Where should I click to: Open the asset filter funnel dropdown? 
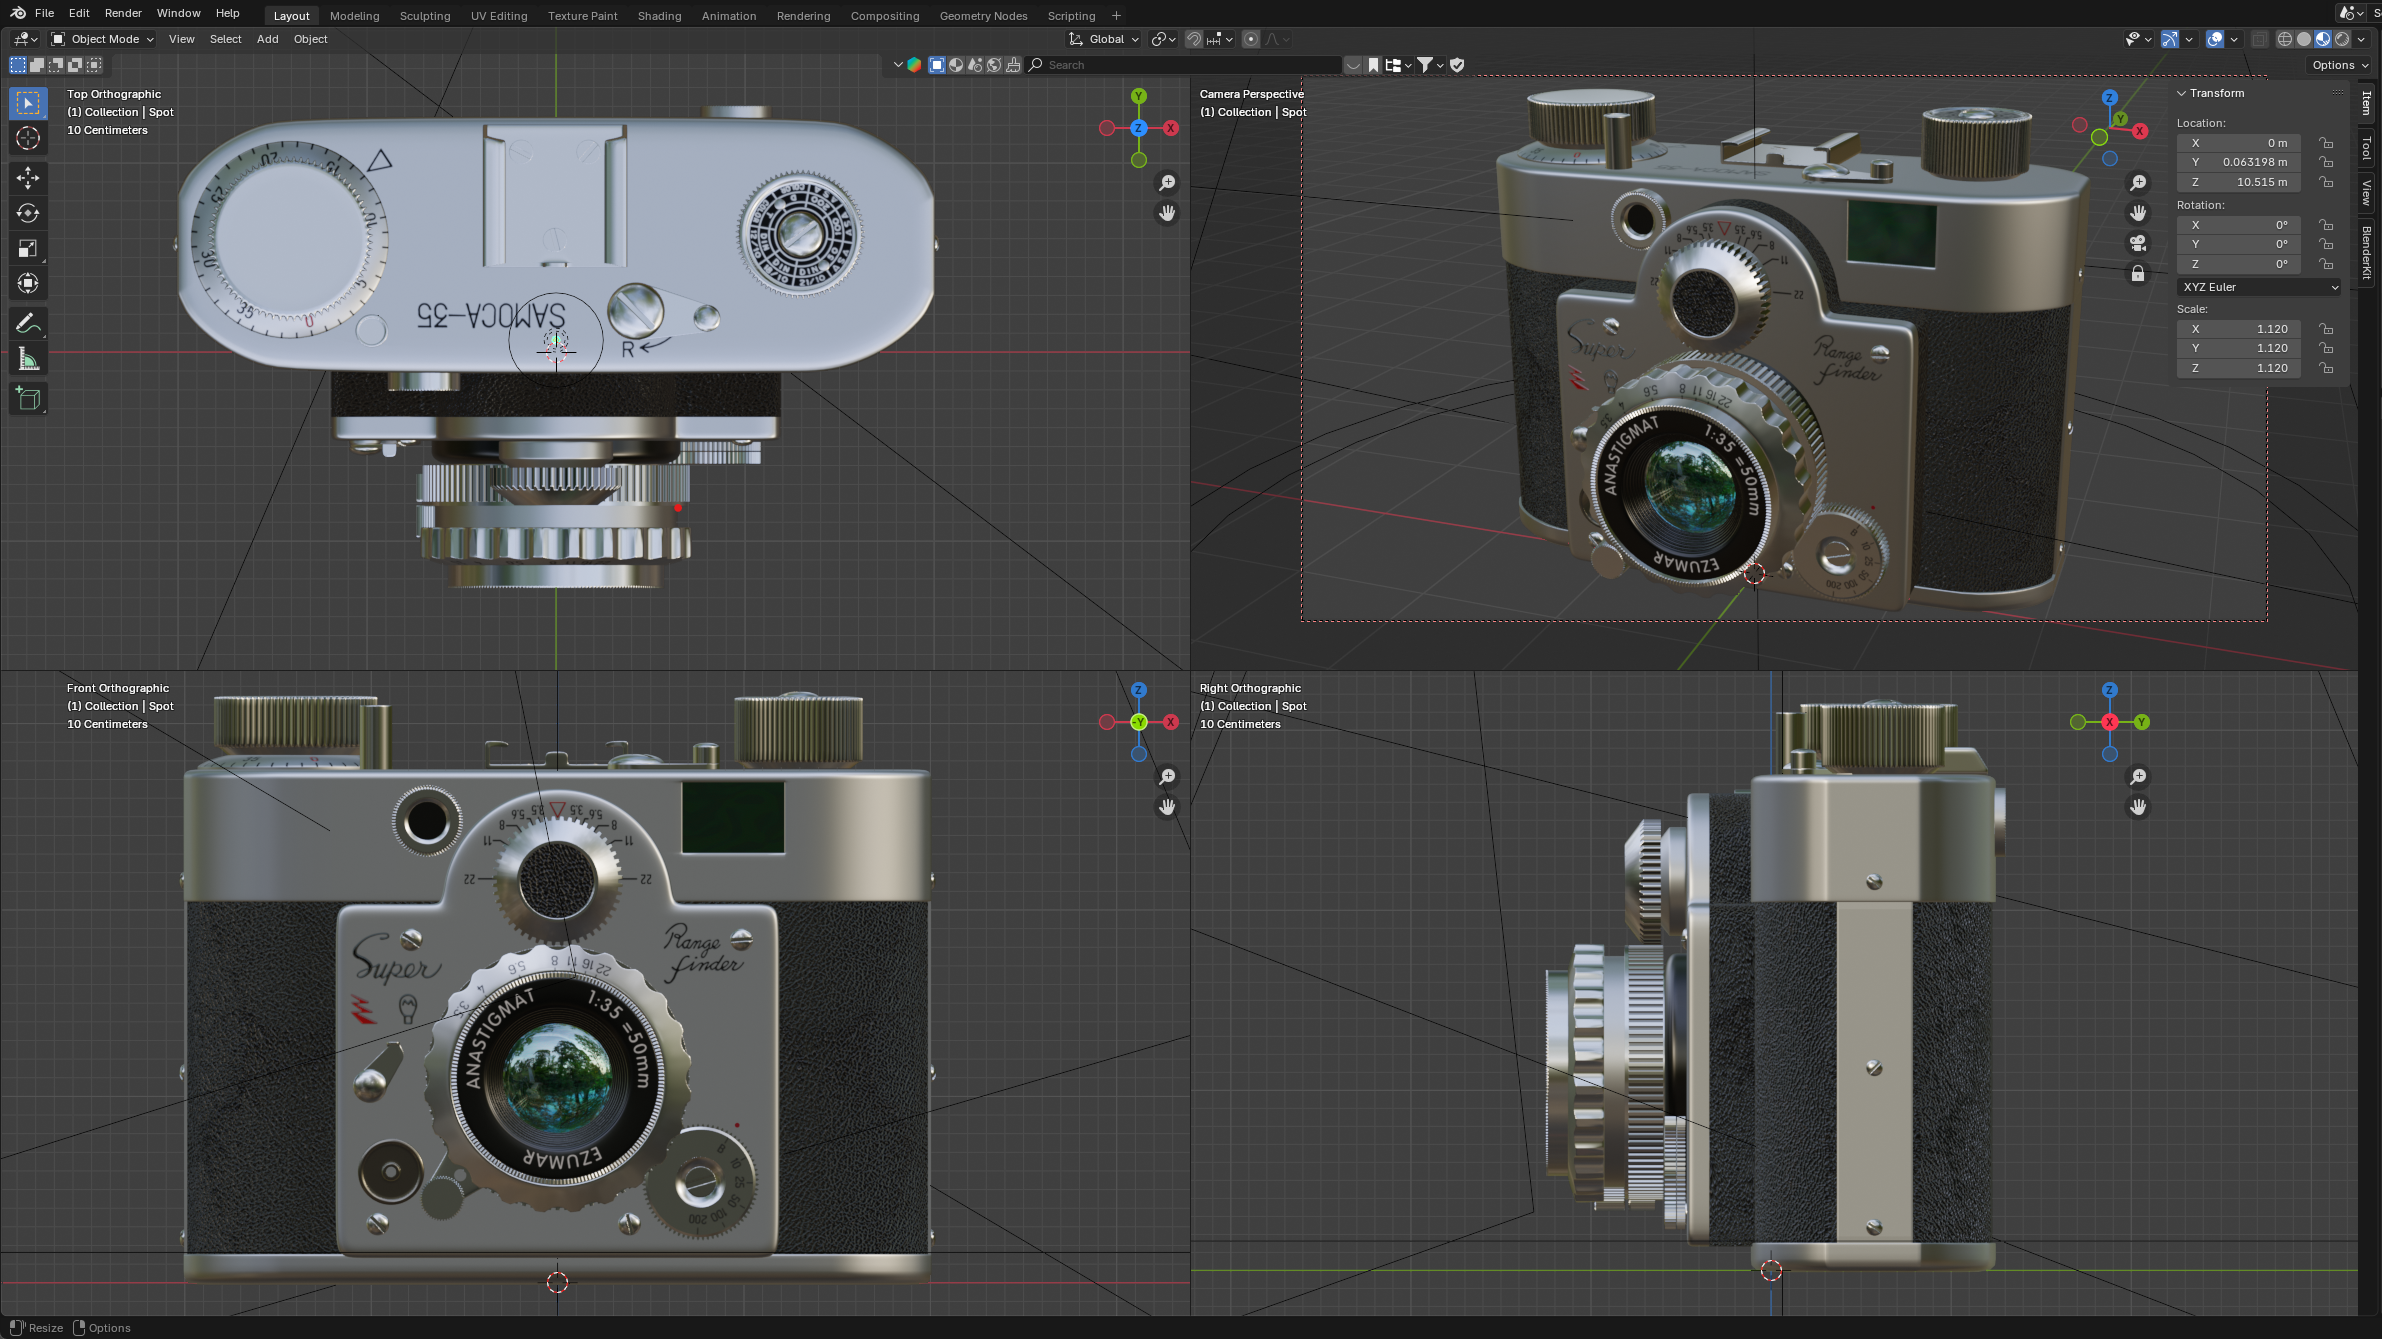point(1430,65)
